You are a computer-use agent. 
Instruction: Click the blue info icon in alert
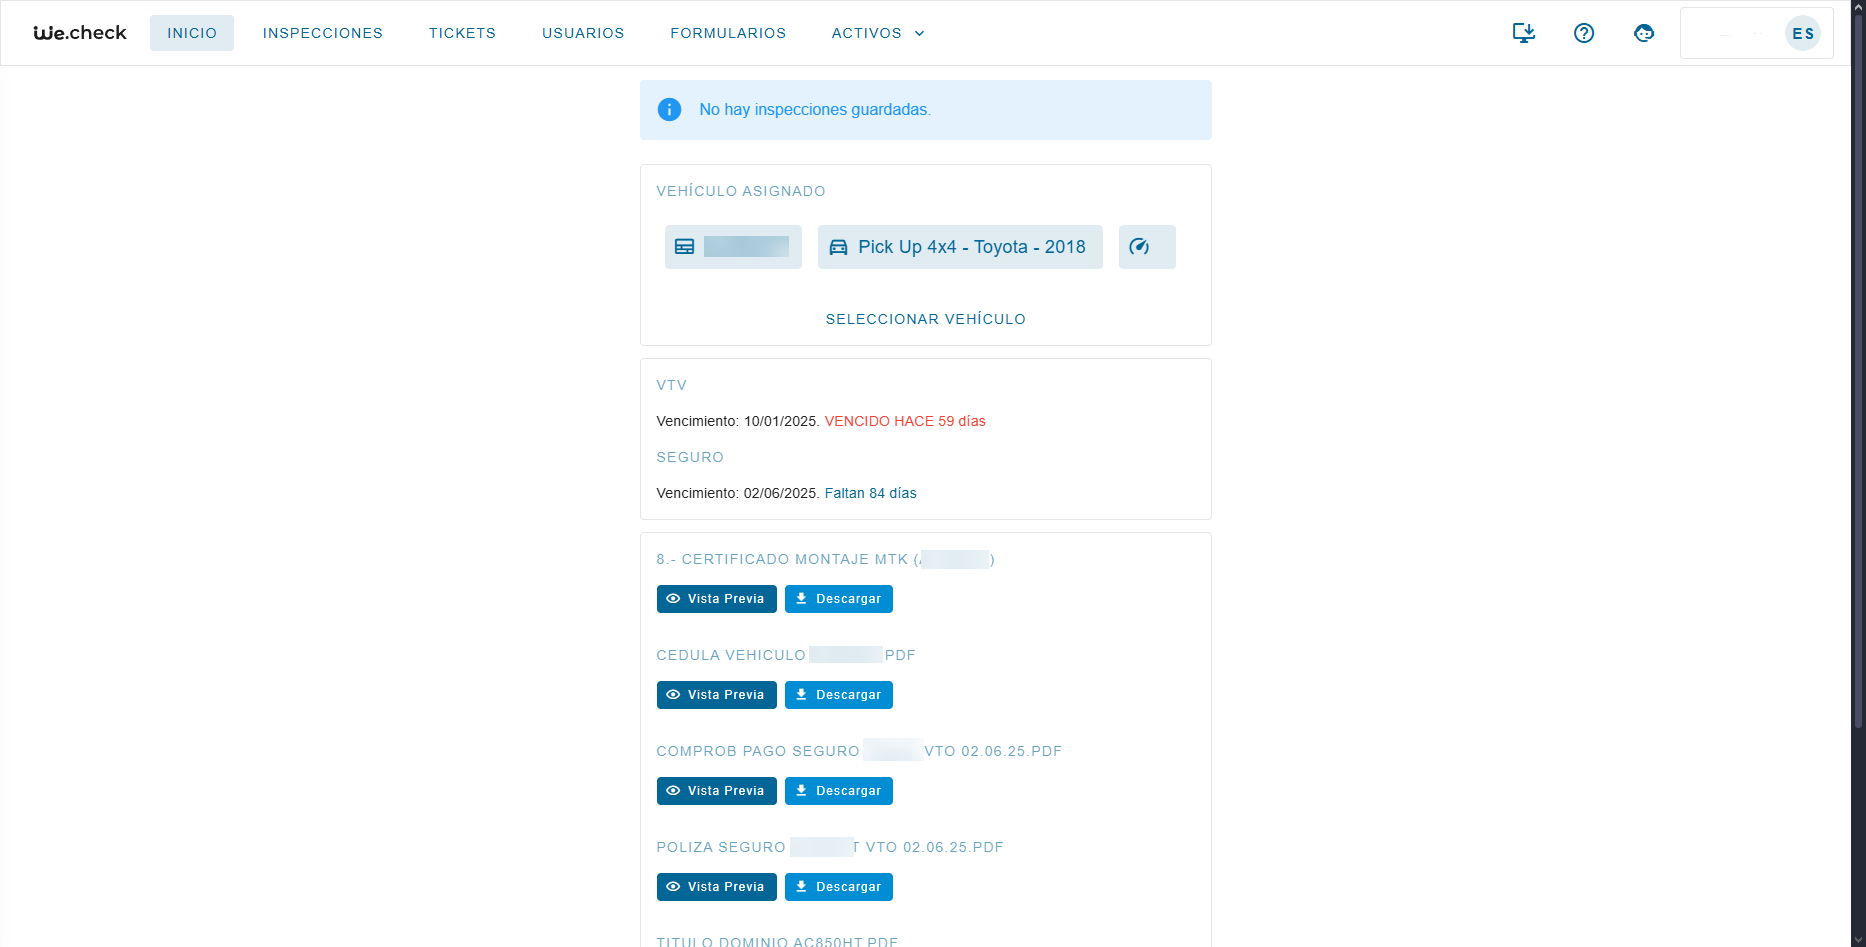(x=669, y=110)
